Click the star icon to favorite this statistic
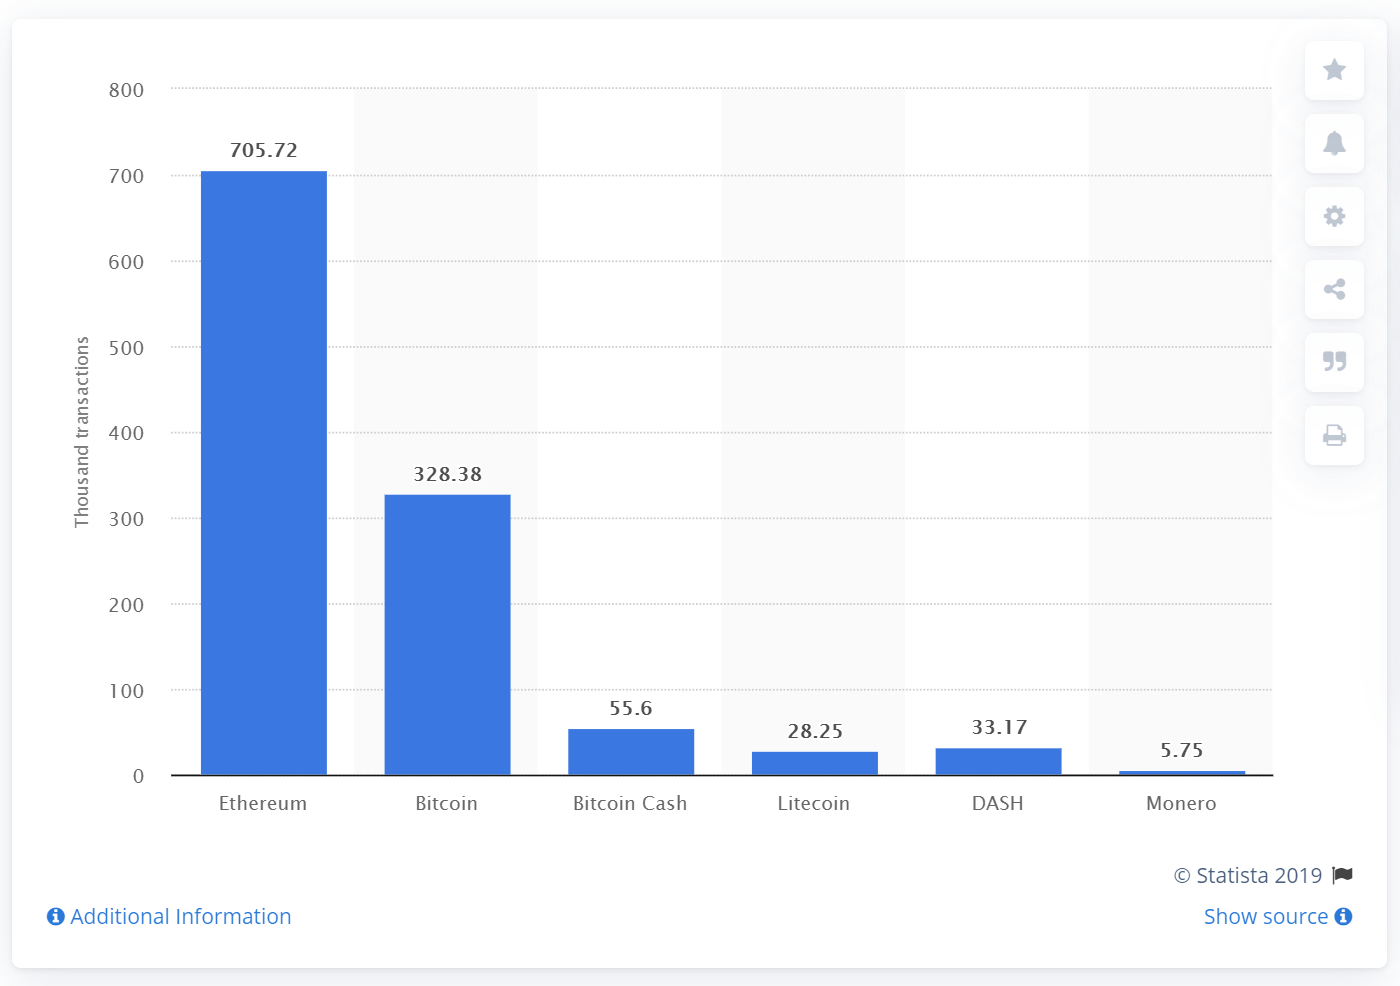The image size is (1400, 986). pyautogui.click(x=1334, y=70)
